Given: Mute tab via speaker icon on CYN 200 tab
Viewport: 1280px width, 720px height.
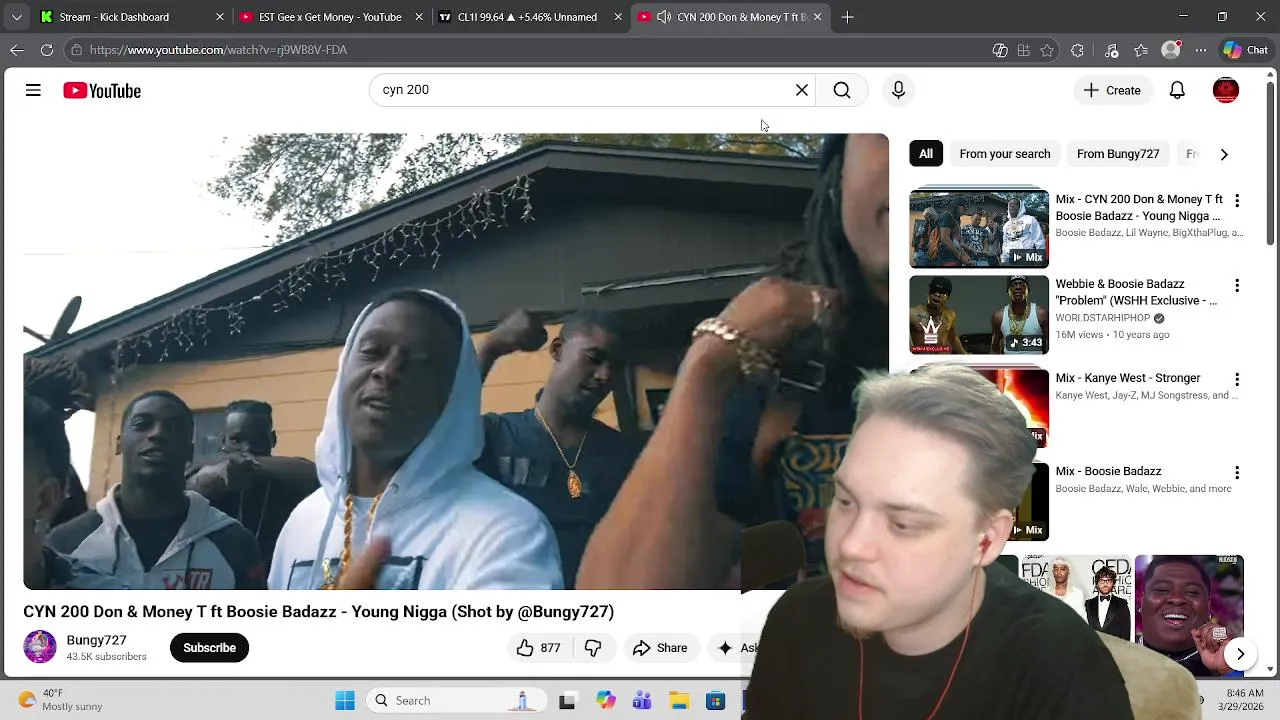Looking at the screenshot, I should [x=664, y=17].
